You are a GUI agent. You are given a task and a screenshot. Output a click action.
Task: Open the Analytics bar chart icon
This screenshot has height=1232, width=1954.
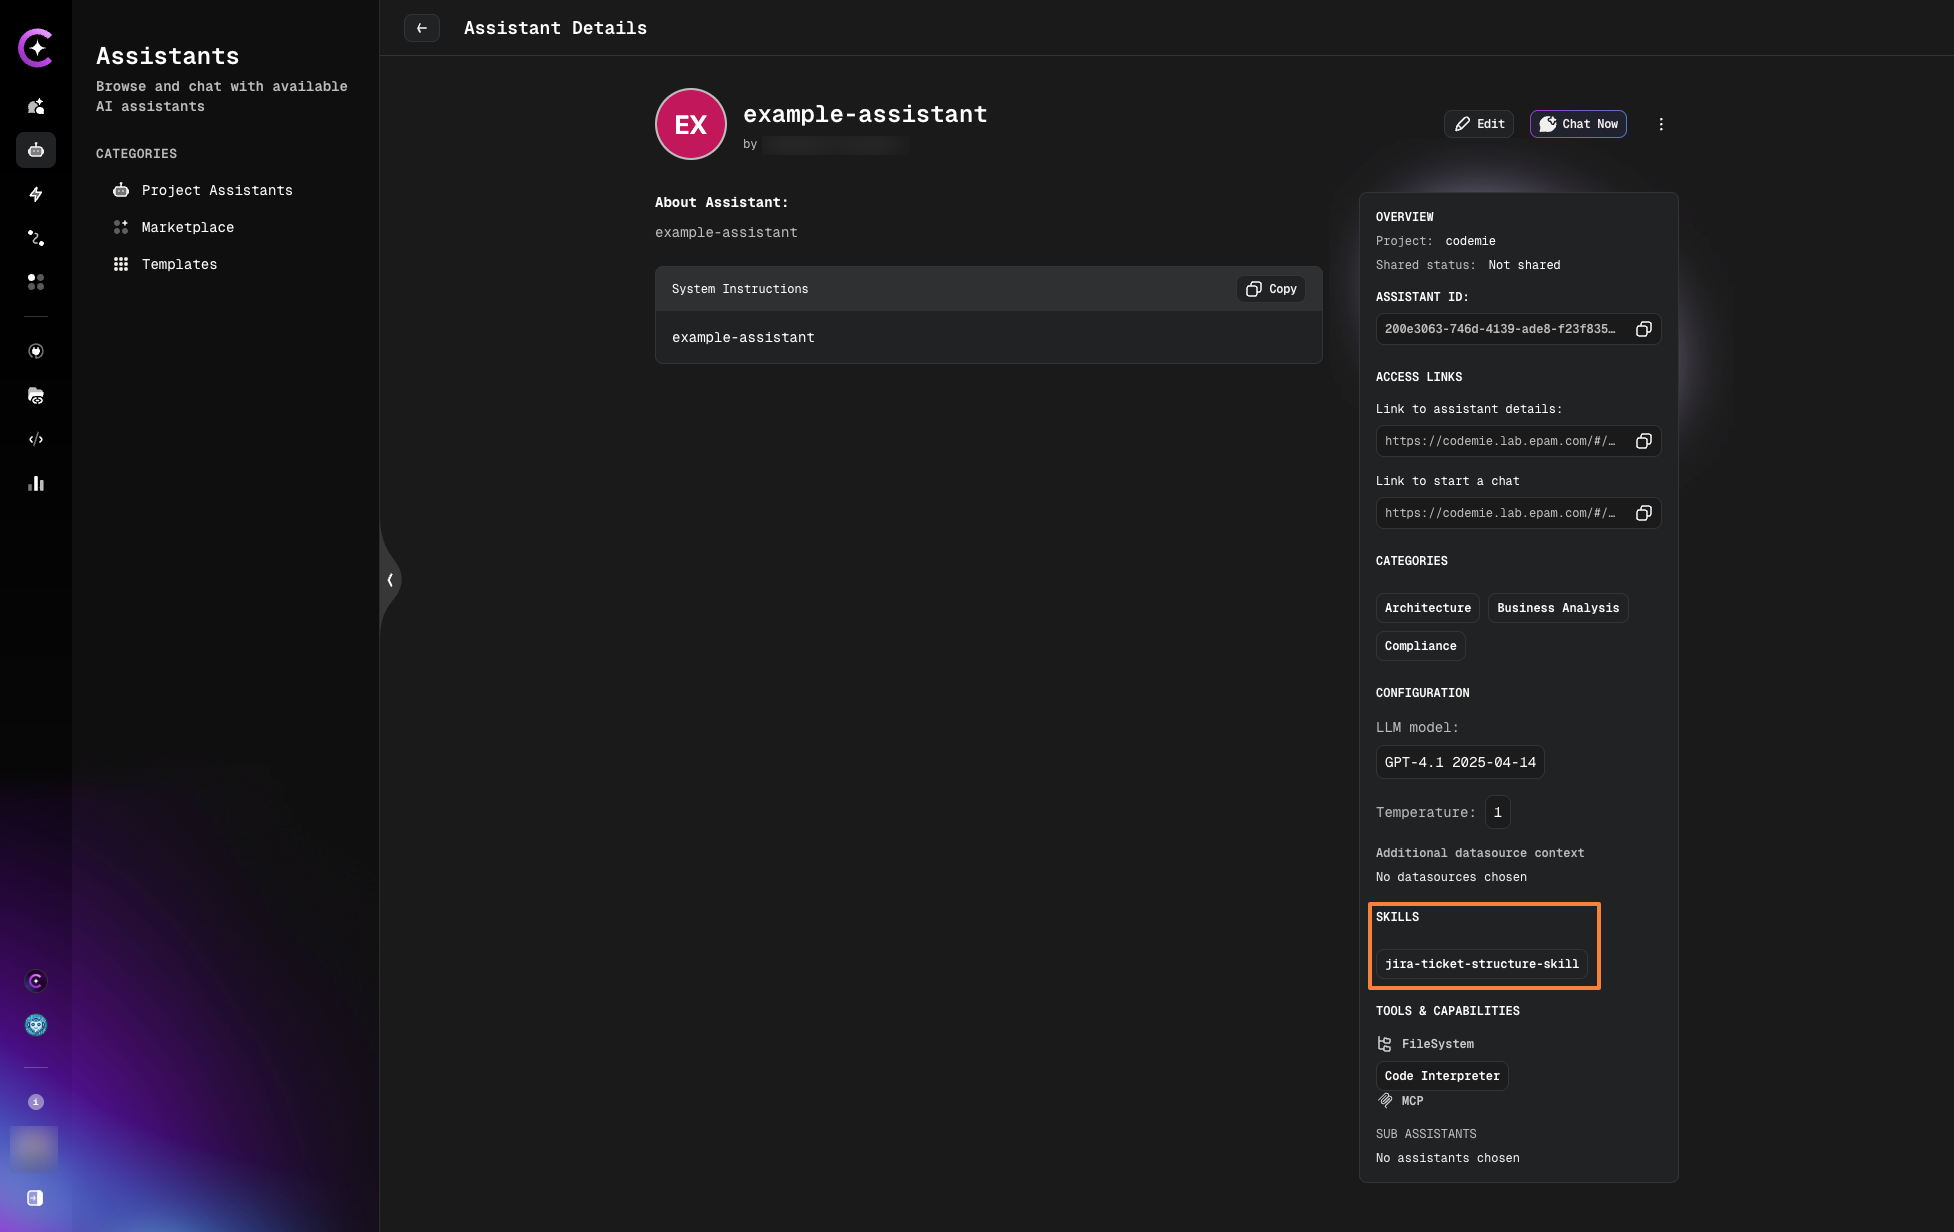[x=36, y=483]
